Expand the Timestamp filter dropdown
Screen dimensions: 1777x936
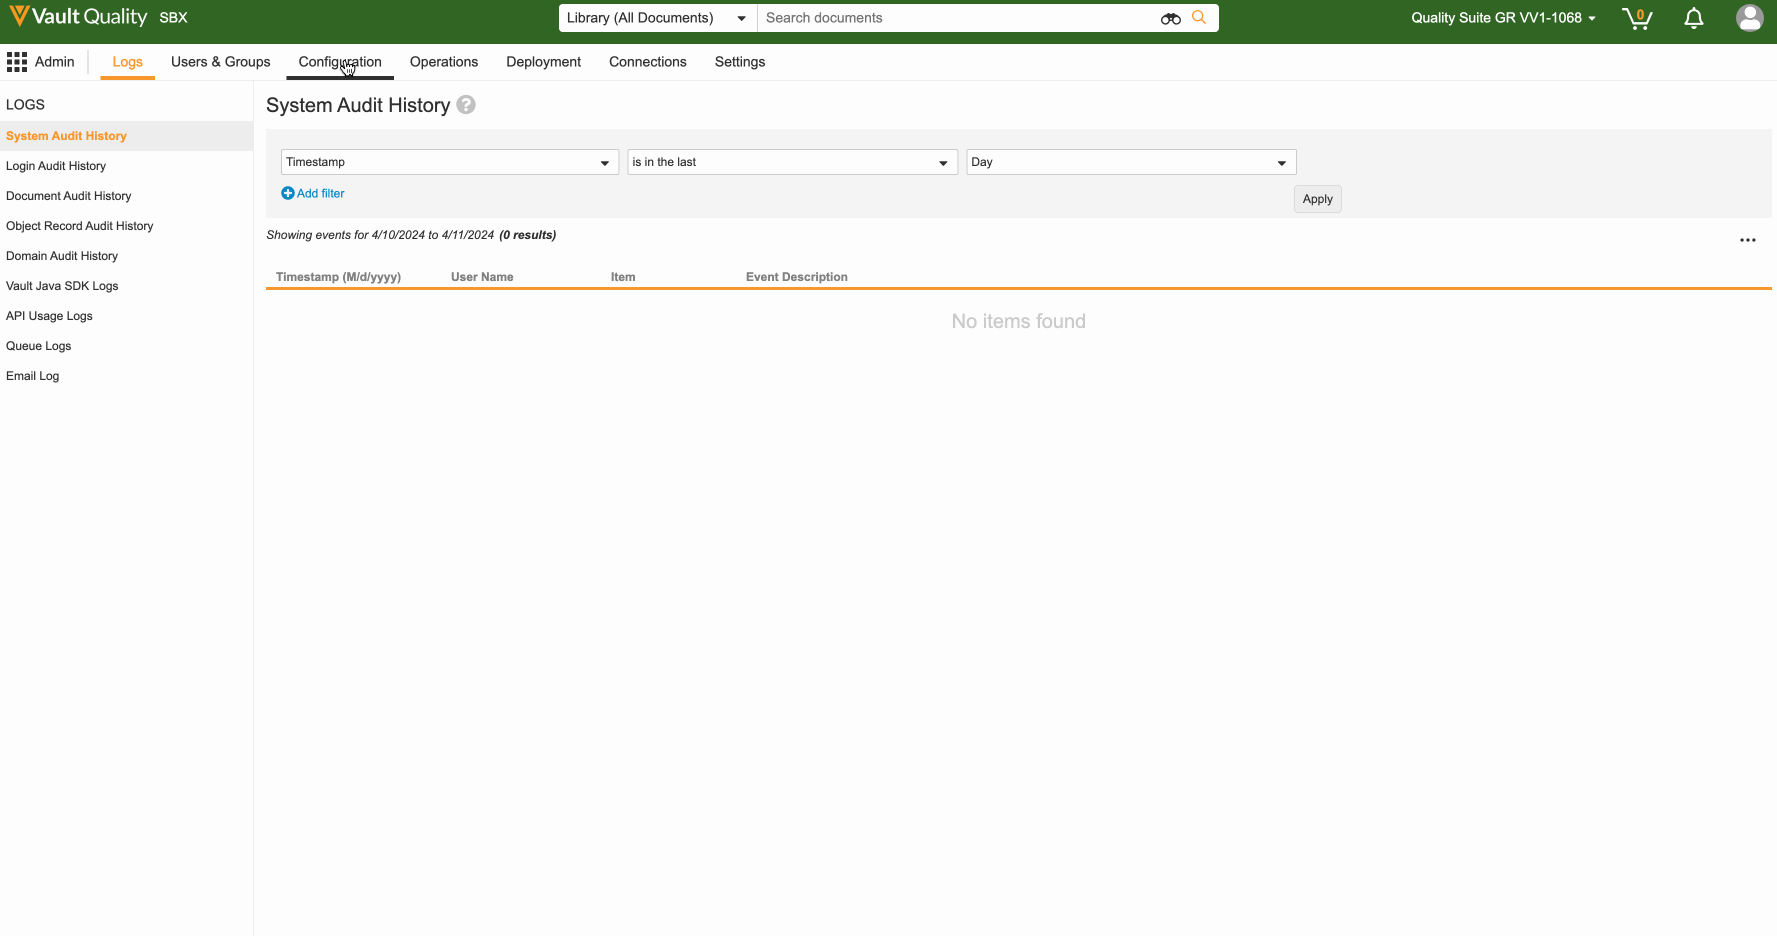449,162
